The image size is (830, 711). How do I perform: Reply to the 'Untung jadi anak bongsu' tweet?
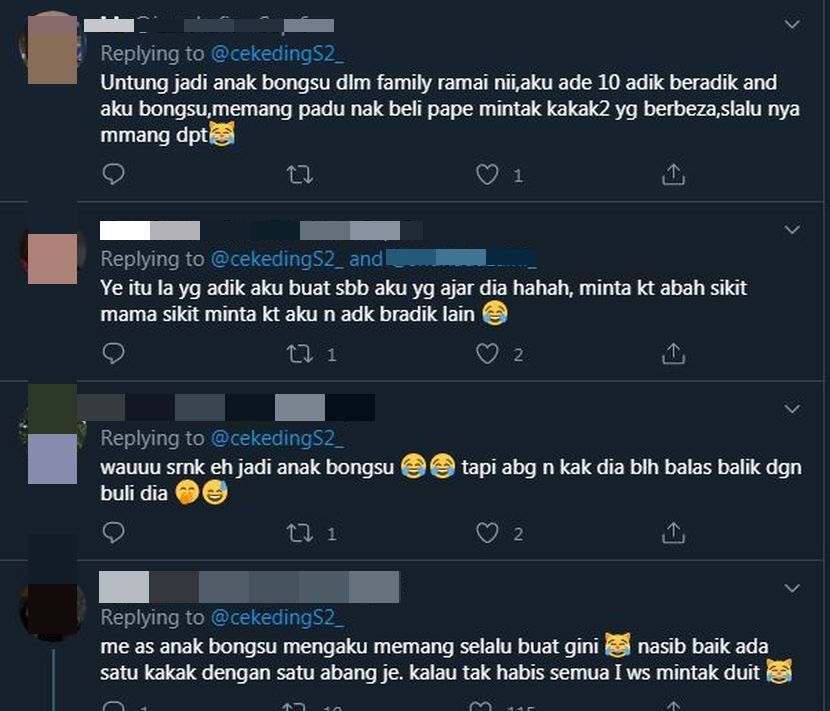point(113,174)
